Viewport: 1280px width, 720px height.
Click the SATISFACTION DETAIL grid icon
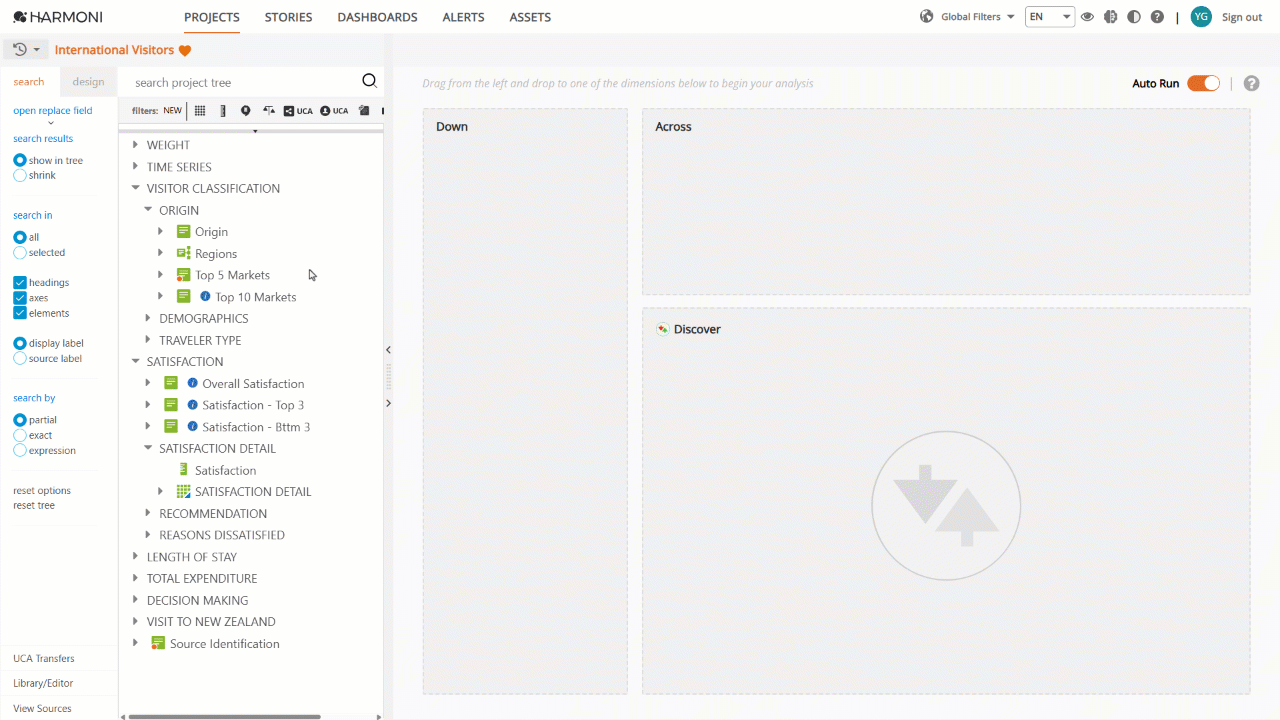183,491
